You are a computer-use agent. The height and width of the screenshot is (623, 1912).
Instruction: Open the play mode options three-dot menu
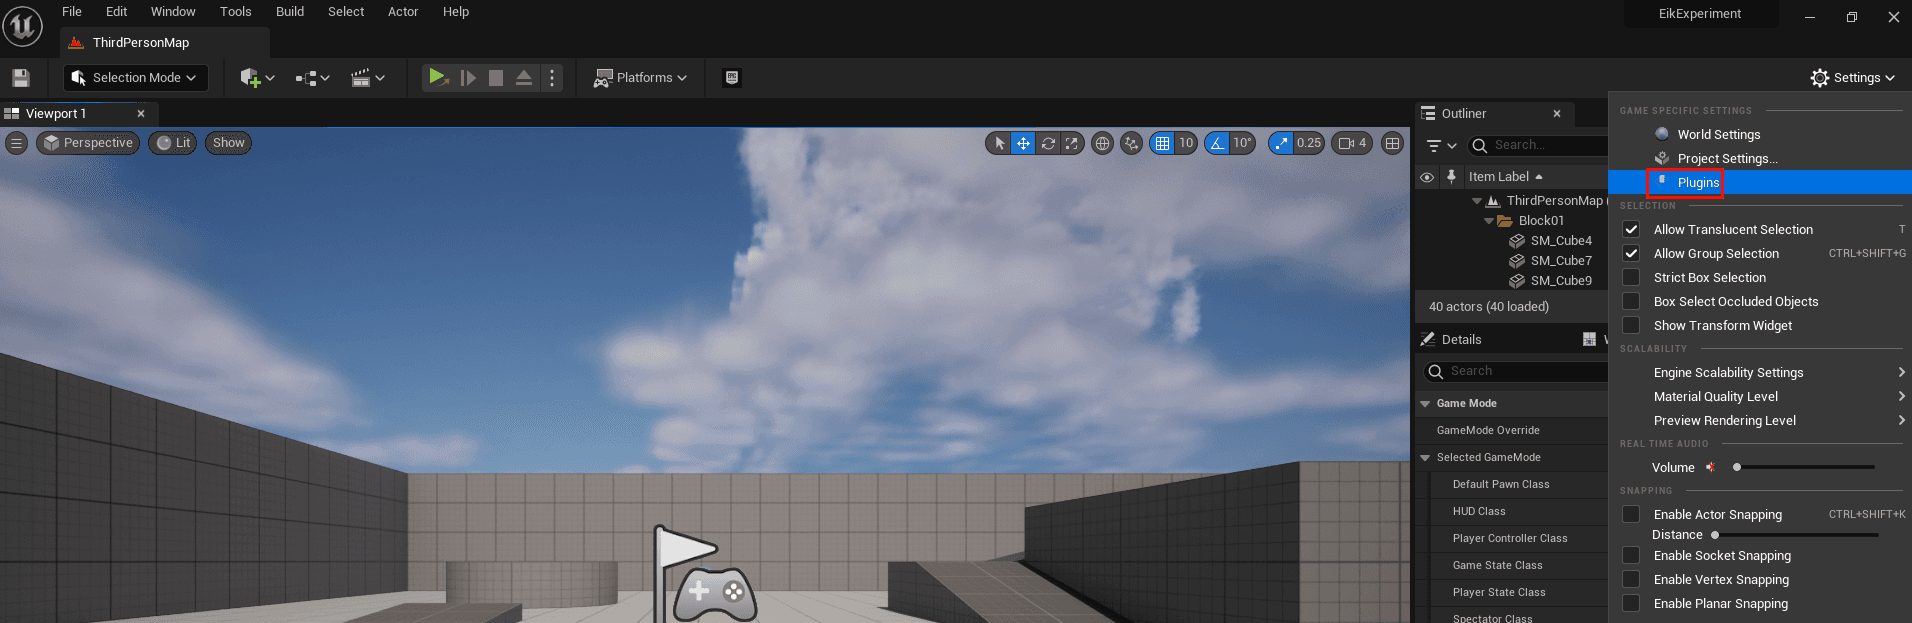552,78
